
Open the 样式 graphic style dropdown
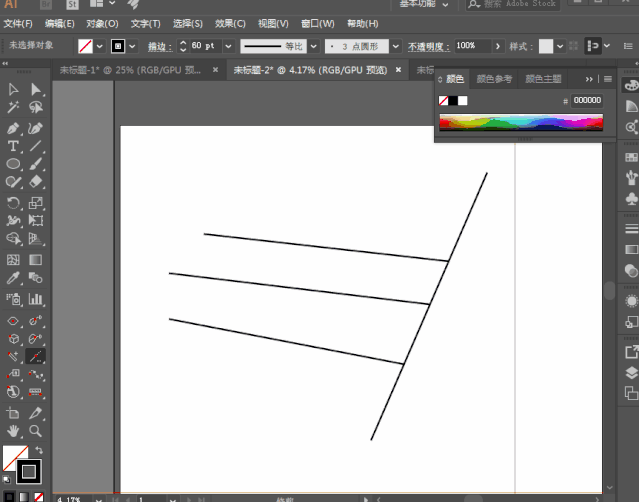click(560, 46)
